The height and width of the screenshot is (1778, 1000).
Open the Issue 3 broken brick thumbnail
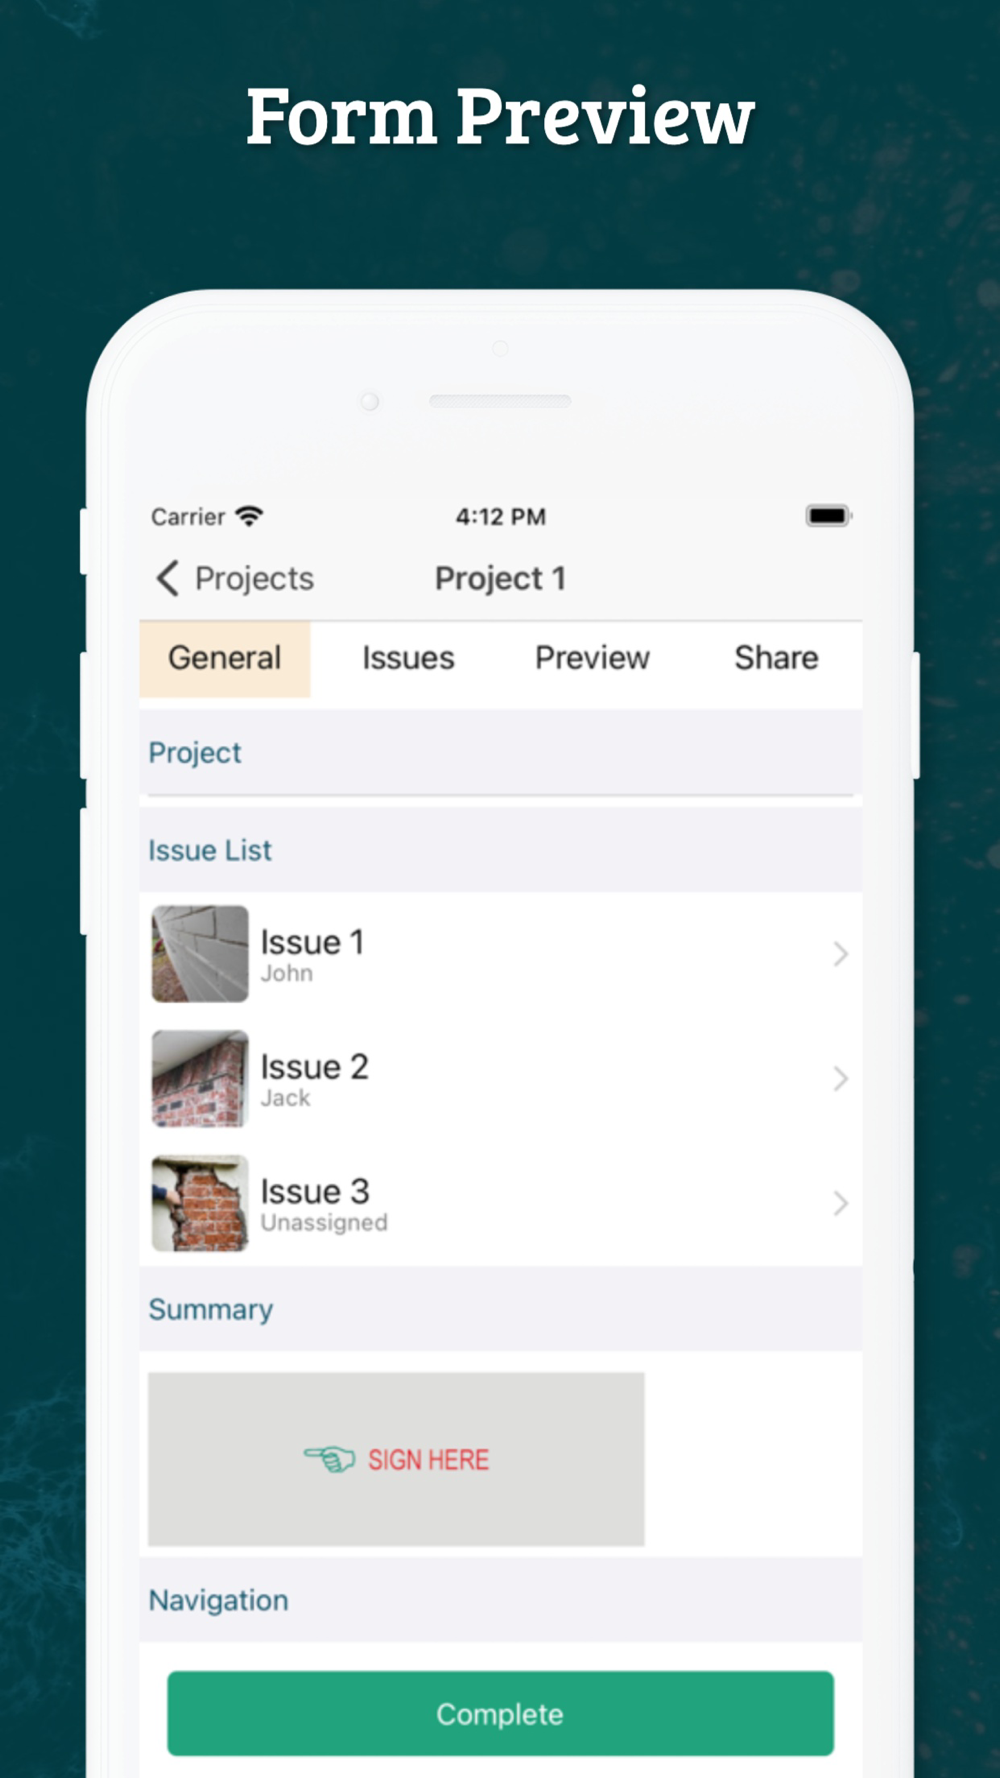click(x=200, y=1203)
